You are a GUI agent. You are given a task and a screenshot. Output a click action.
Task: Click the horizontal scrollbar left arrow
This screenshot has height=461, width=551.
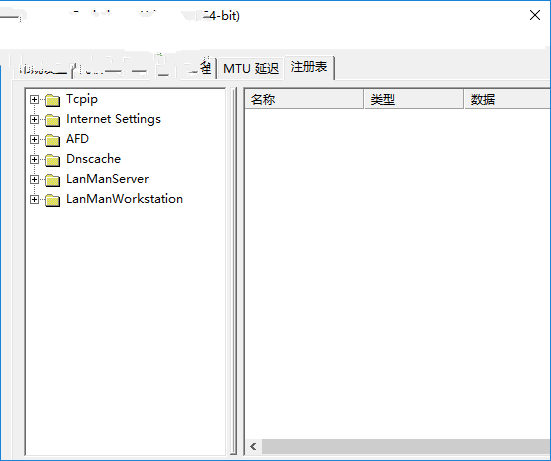click(x=253, y=447)
